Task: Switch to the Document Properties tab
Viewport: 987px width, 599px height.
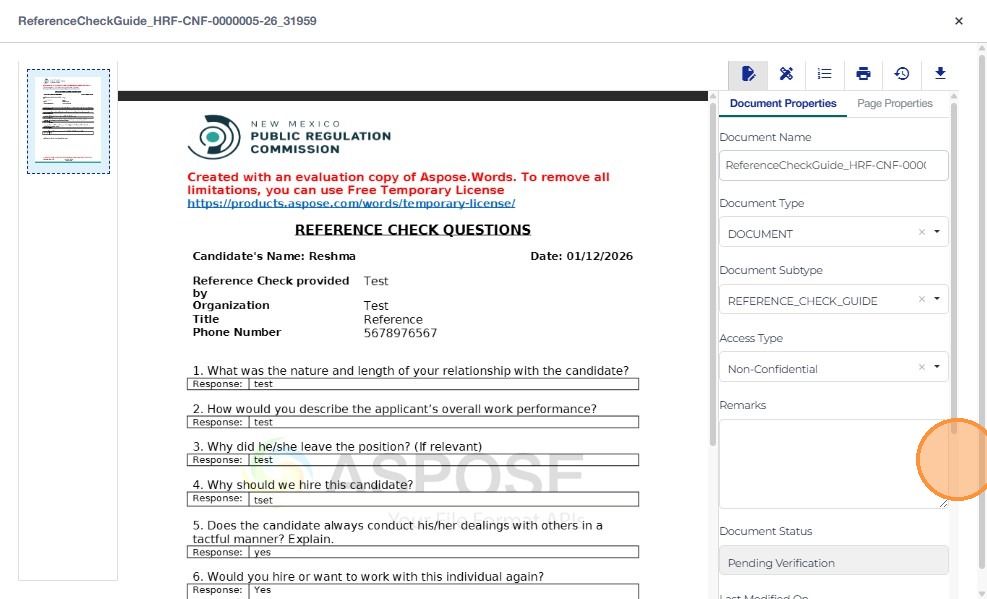Action: point(782,103)
